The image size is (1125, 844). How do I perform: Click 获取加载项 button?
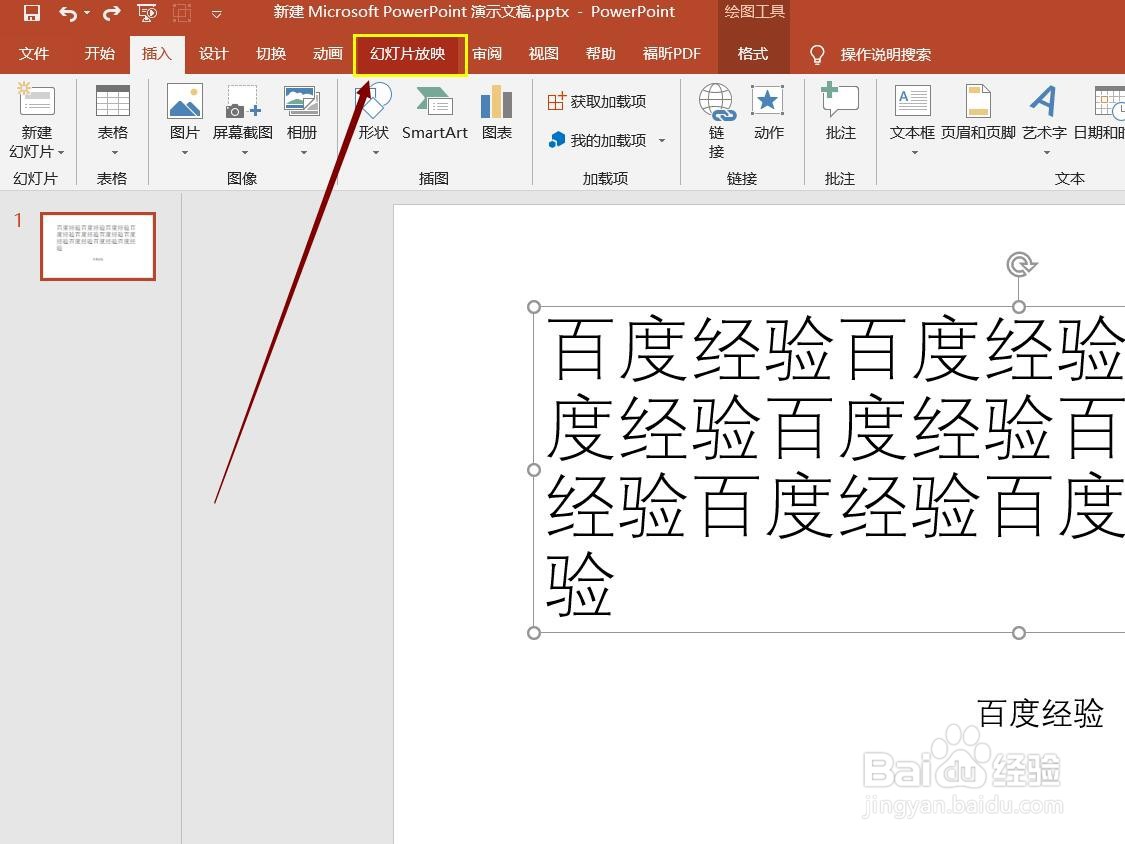click(x=597, y=101)
